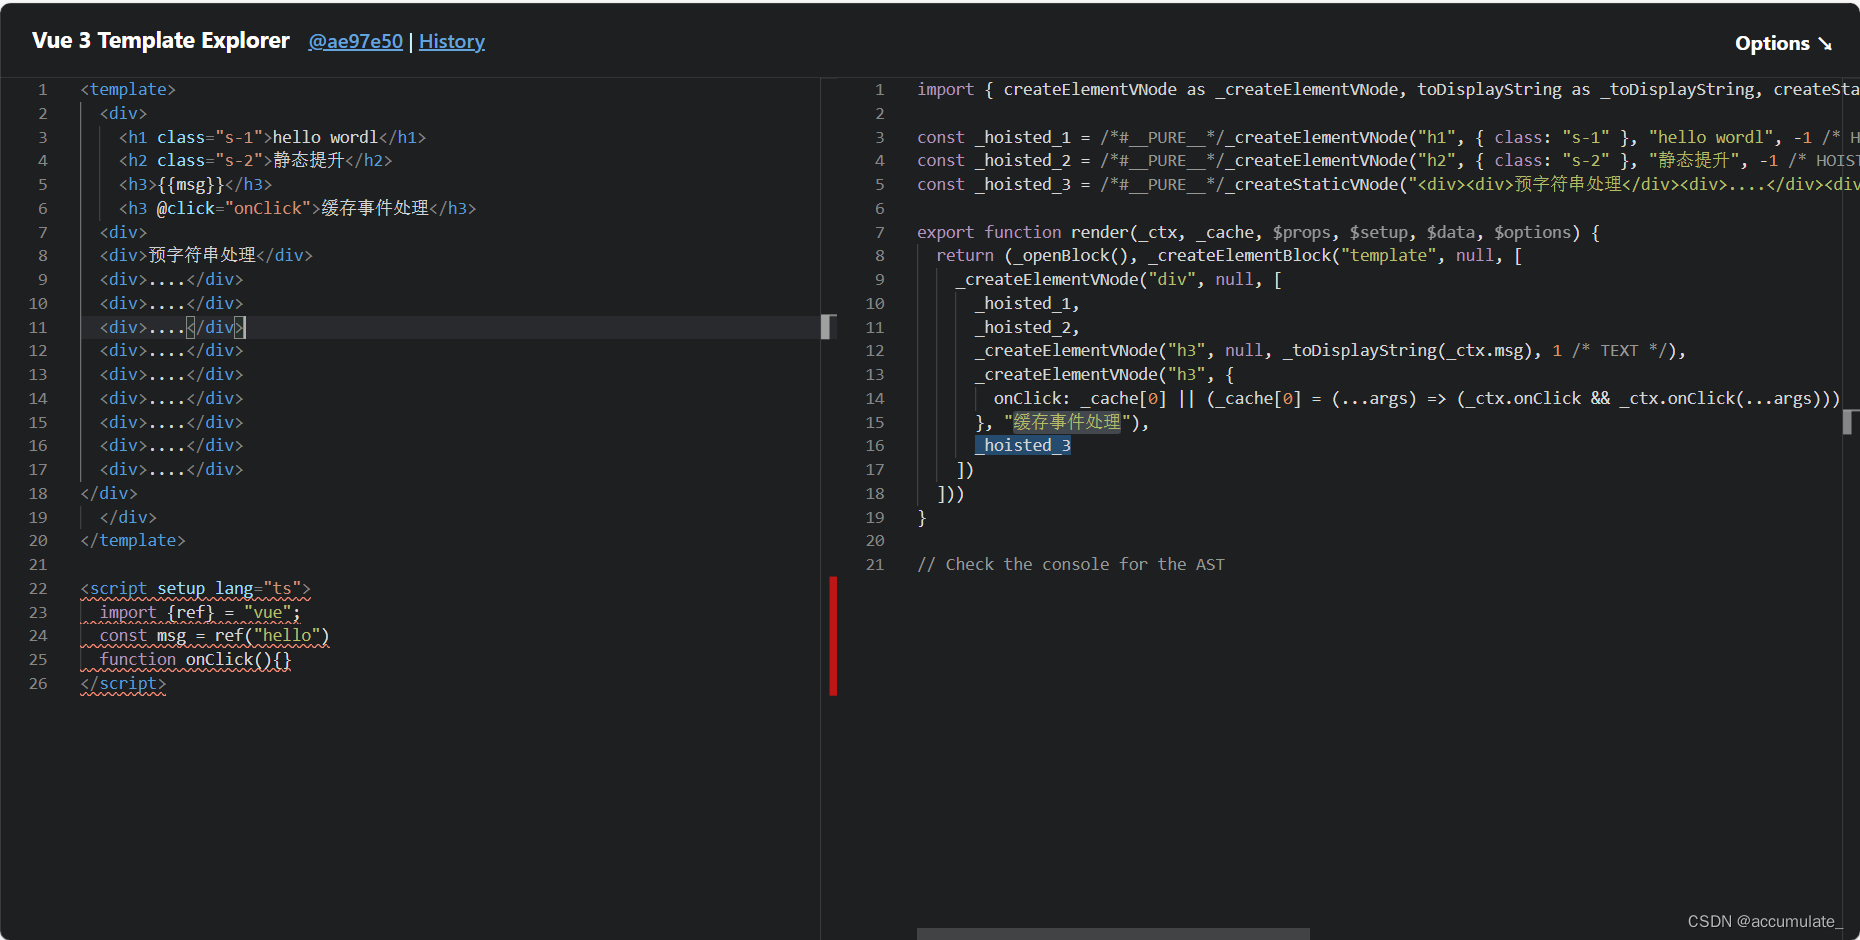The width and height of the screenshot is (1860, 940).
Task: Click the _hoisted_2 reference on output line 11
Action: [x=1027, y=327]
